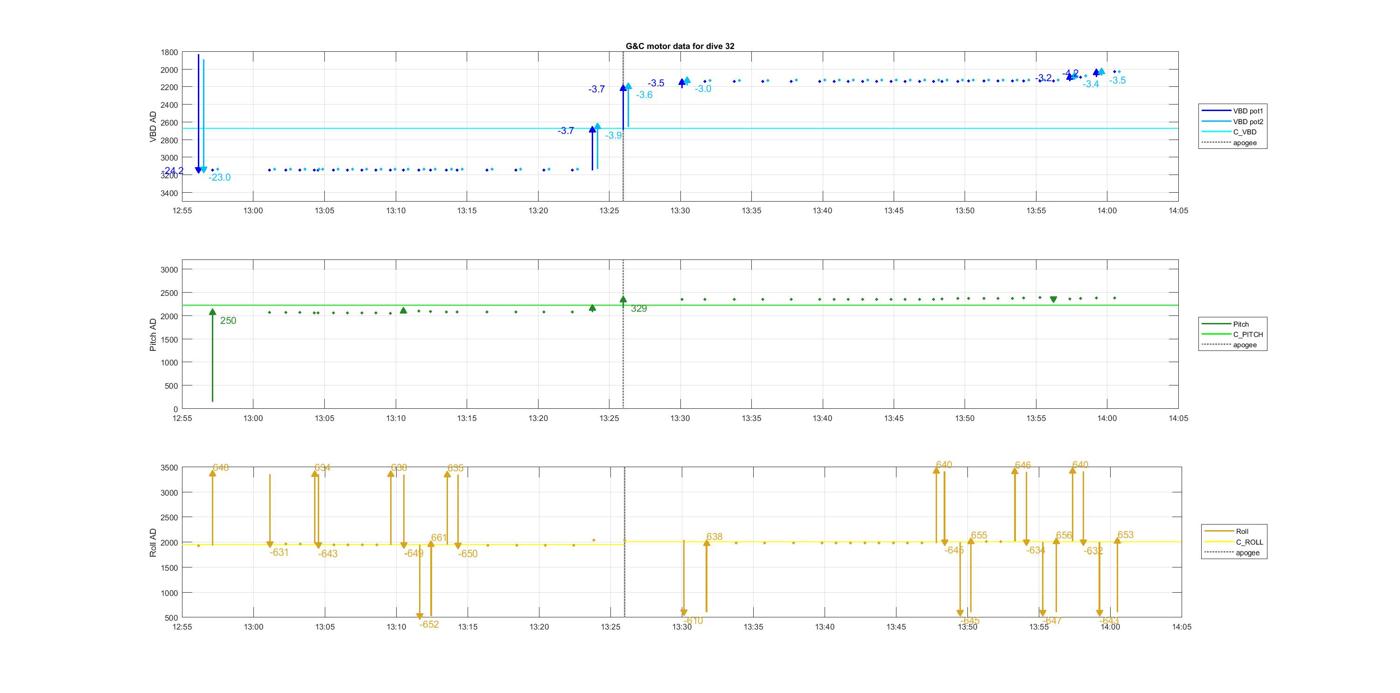Click the 'Roll AD' axis label
Screen dimensions: 1400x693
[x=154, y=542]
